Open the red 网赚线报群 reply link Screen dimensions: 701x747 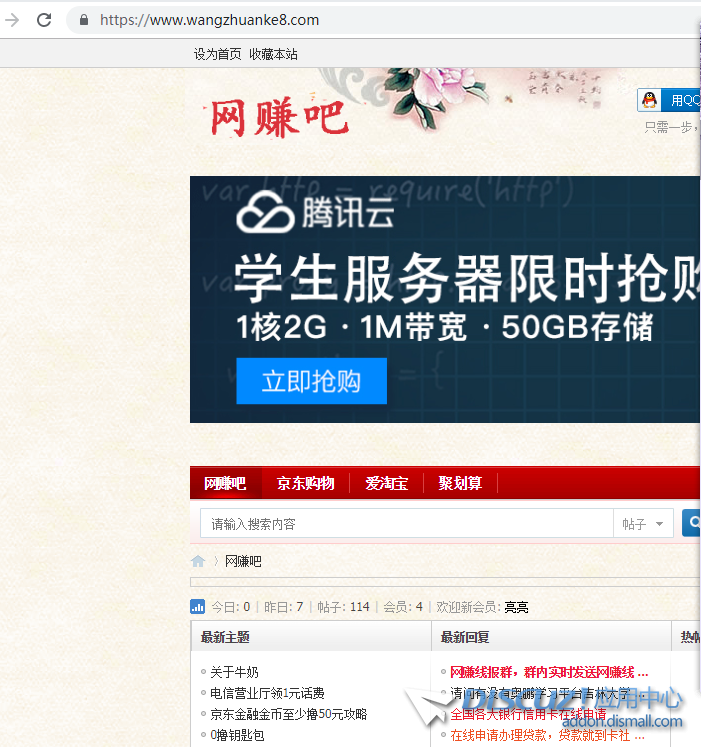(549, 672)
